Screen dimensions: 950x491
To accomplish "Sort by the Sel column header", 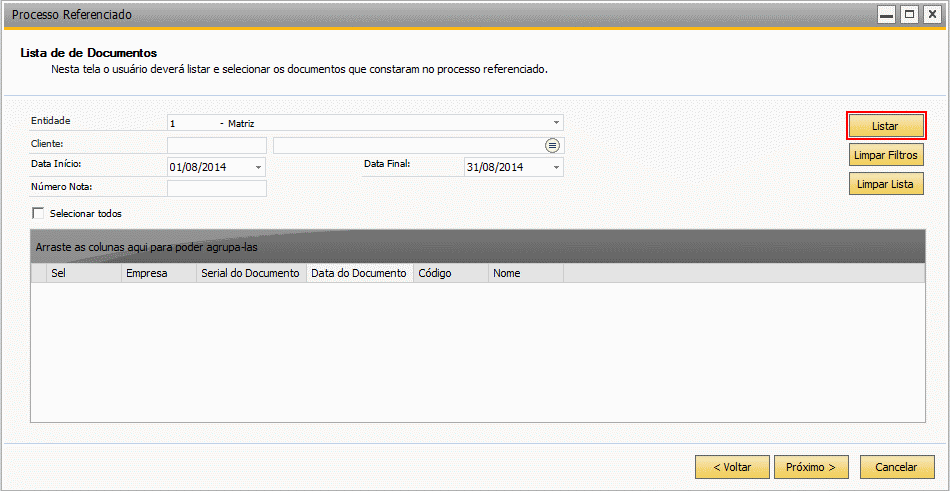I will coord(84,273).
